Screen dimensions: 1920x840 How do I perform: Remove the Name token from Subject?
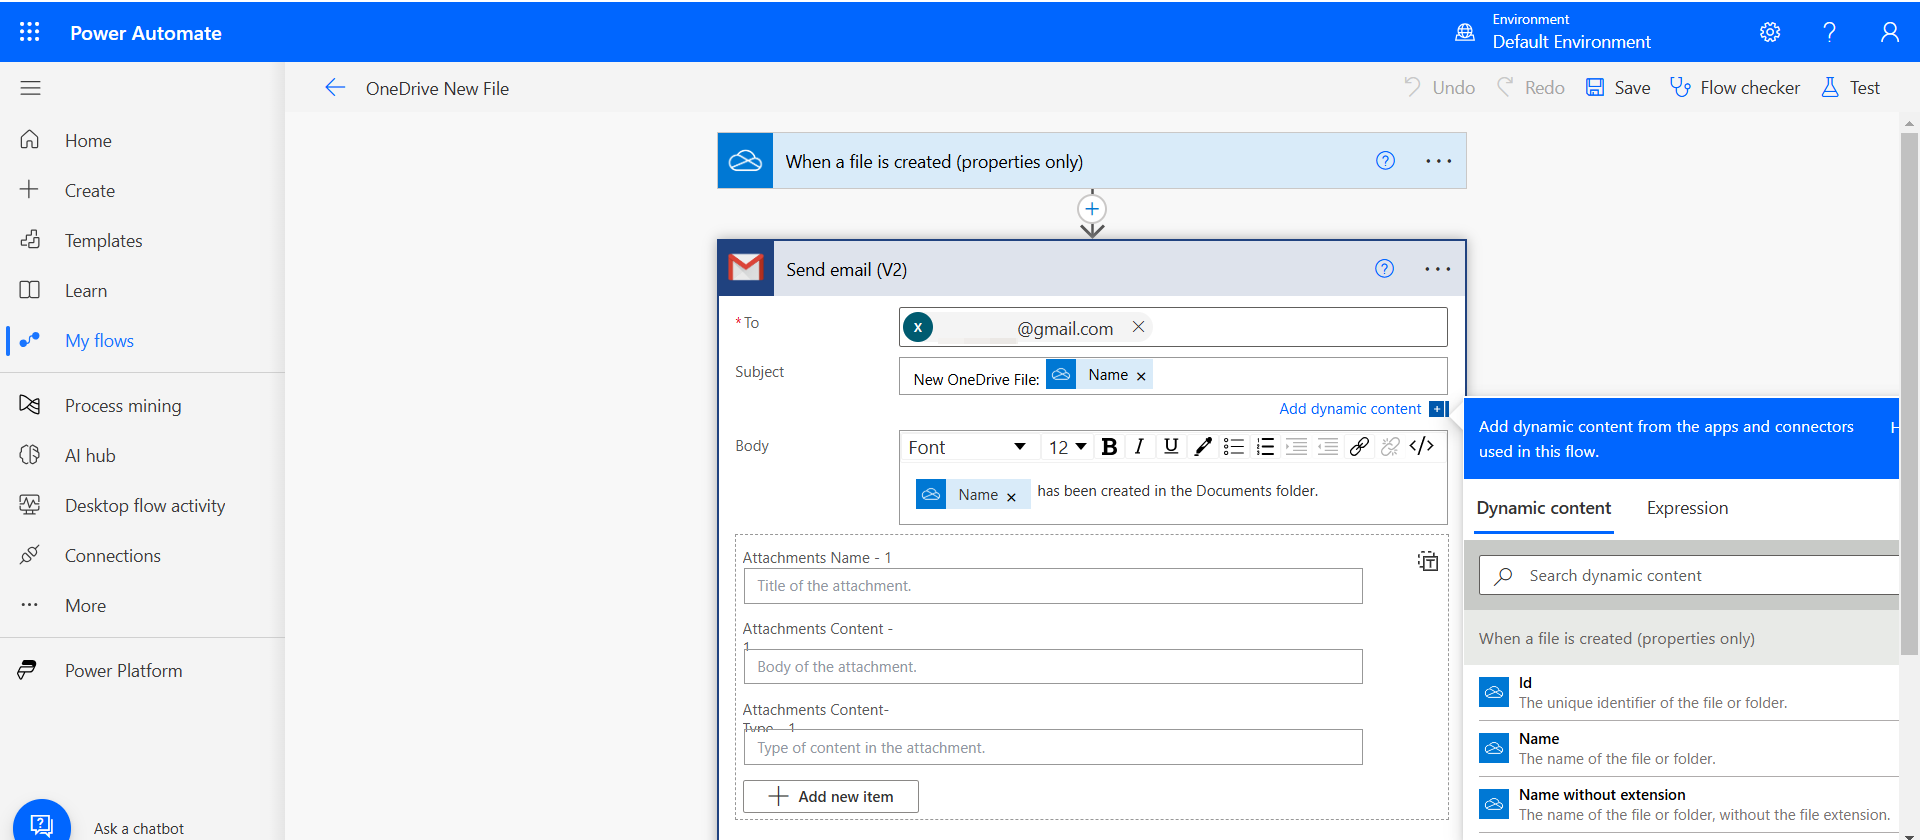1141,376
